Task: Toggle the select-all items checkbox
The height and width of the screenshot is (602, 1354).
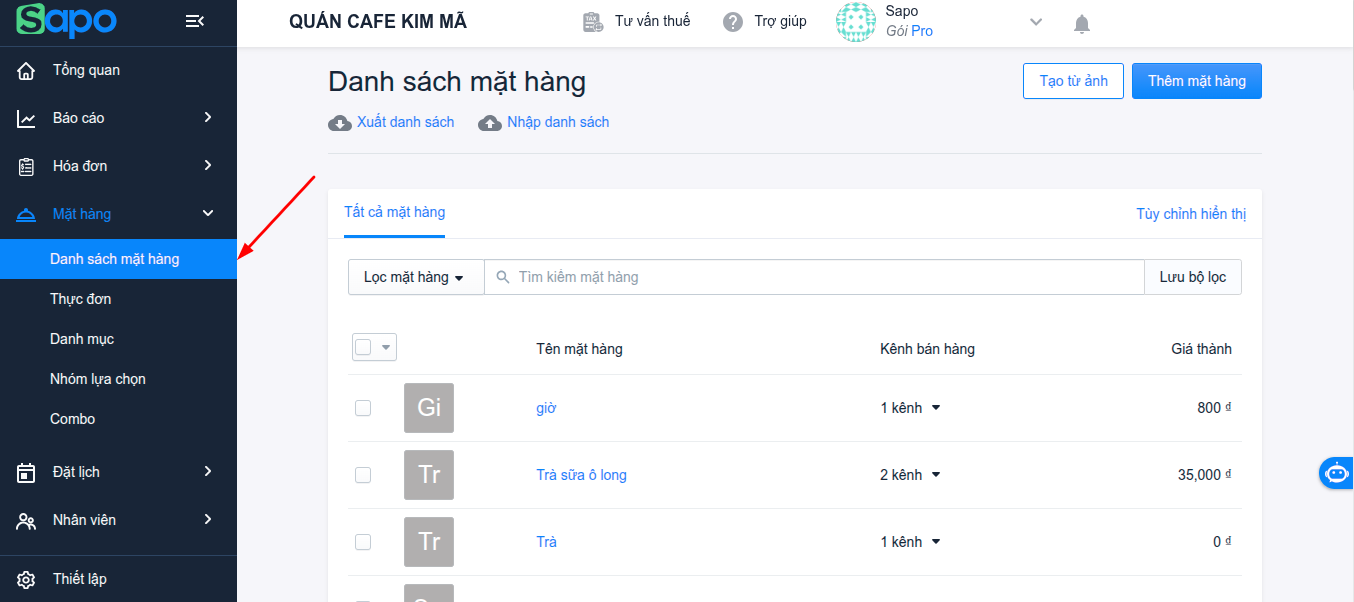Action: click(x=363, y=347)
